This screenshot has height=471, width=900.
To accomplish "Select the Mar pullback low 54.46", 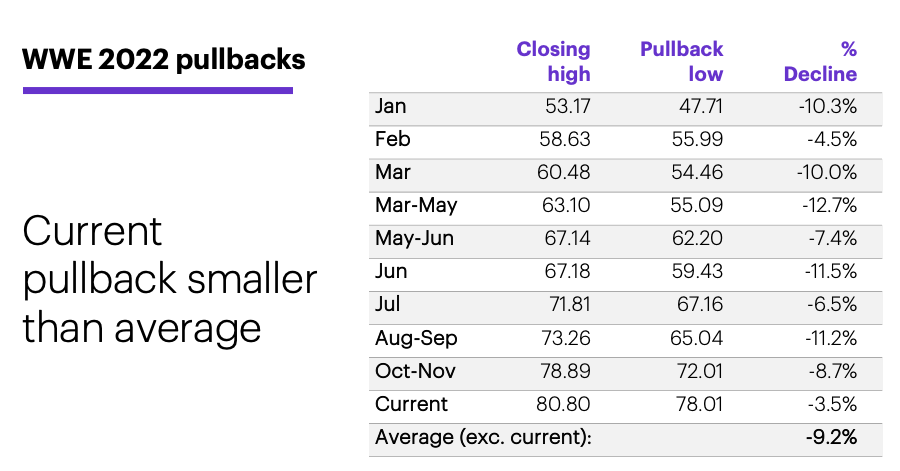I will click(697, 172).
